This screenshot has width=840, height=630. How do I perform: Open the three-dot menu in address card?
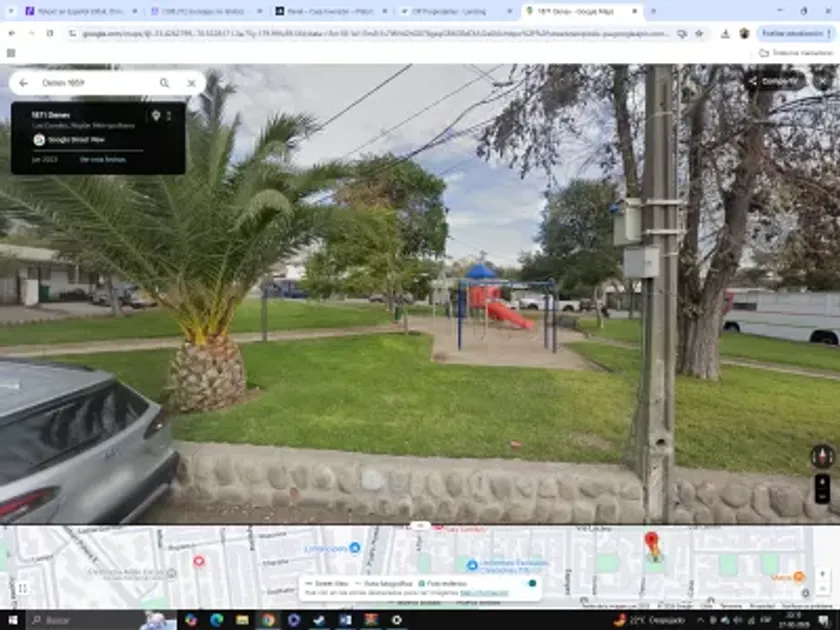click(x=169, y=116)
